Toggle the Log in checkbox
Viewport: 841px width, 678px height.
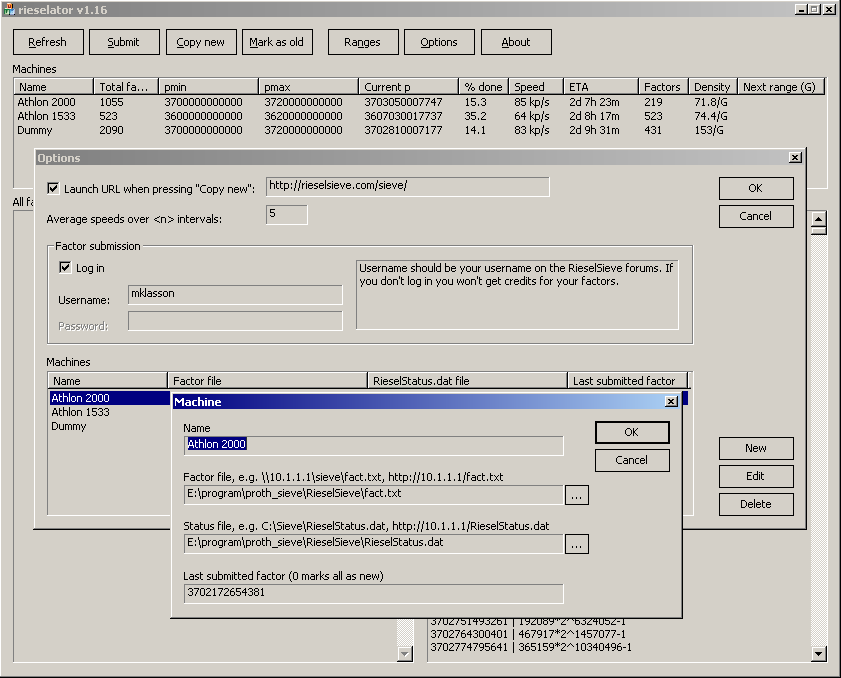[65, 267]
